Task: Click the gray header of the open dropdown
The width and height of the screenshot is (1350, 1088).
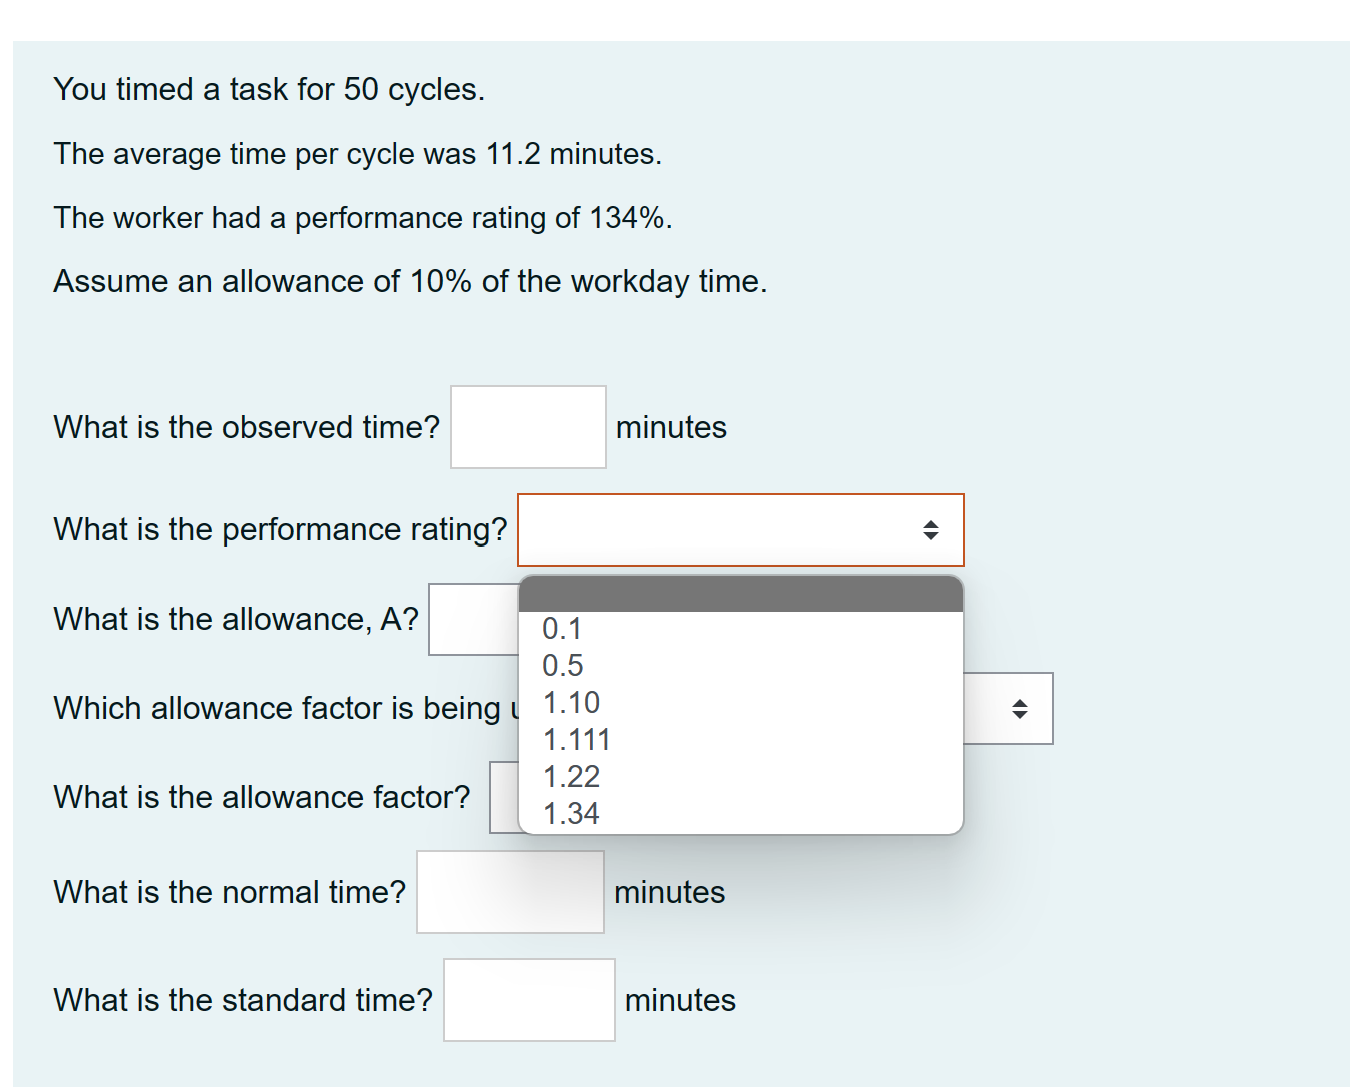Action: point(740,594)
